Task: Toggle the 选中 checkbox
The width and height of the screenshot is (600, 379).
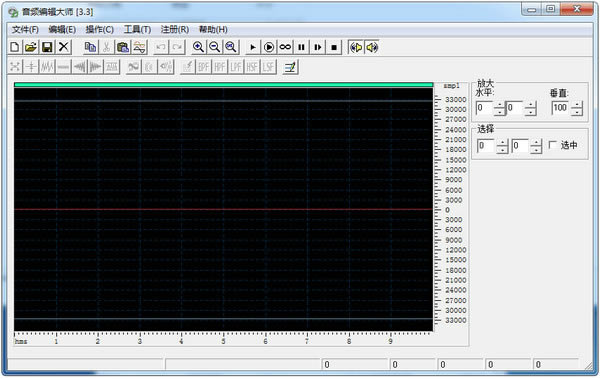Action: [x=553, y=145]
